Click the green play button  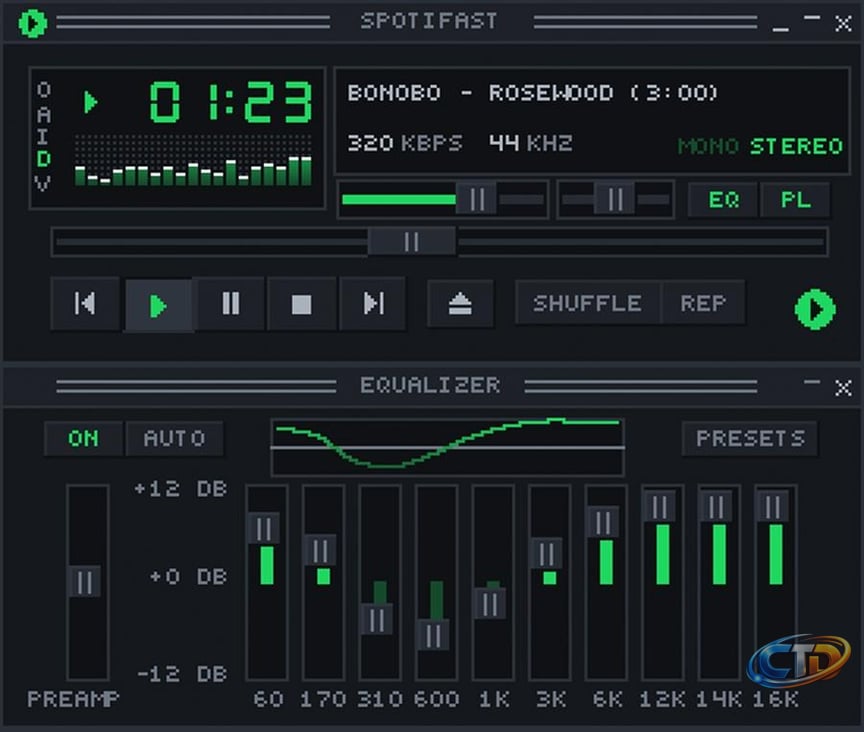click(x=159, y=306)
